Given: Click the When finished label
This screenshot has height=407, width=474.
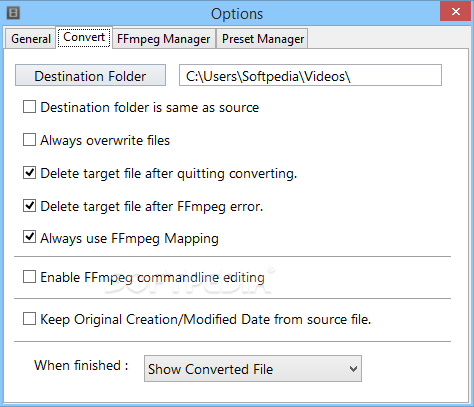Looking at the screenshot, I should (x=81, y=365).
